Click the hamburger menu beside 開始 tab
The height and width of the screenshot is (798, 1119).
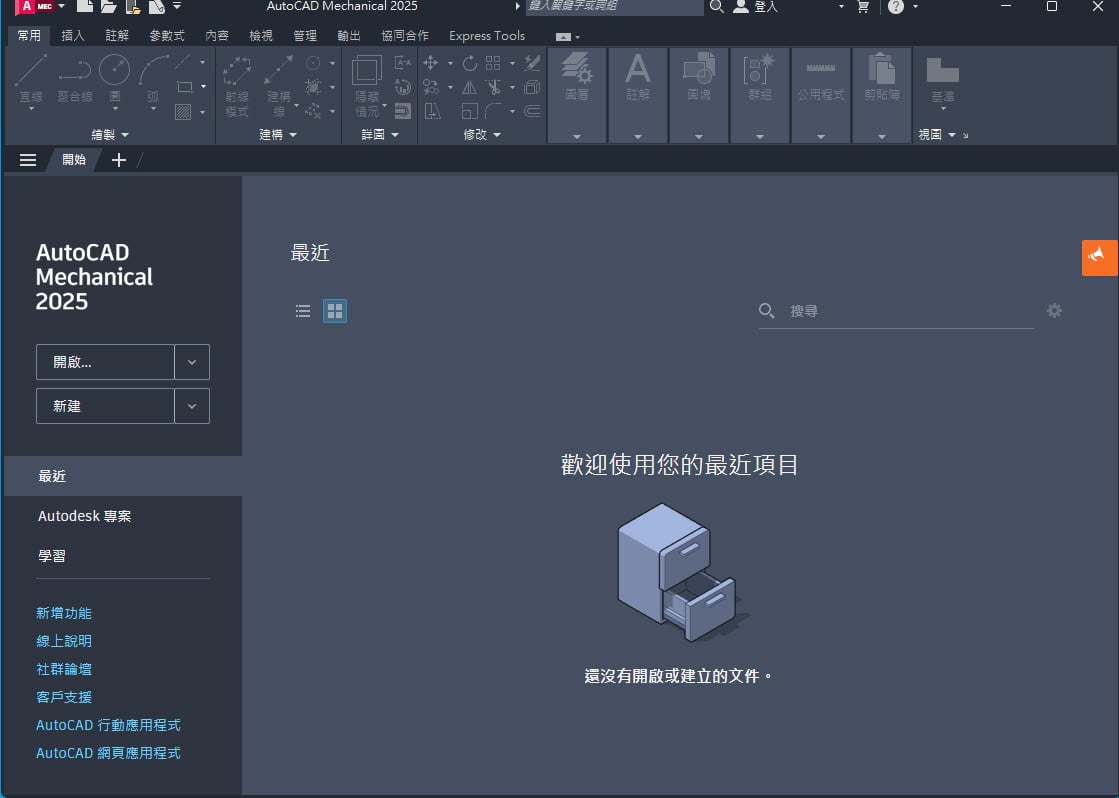point(28,160)
